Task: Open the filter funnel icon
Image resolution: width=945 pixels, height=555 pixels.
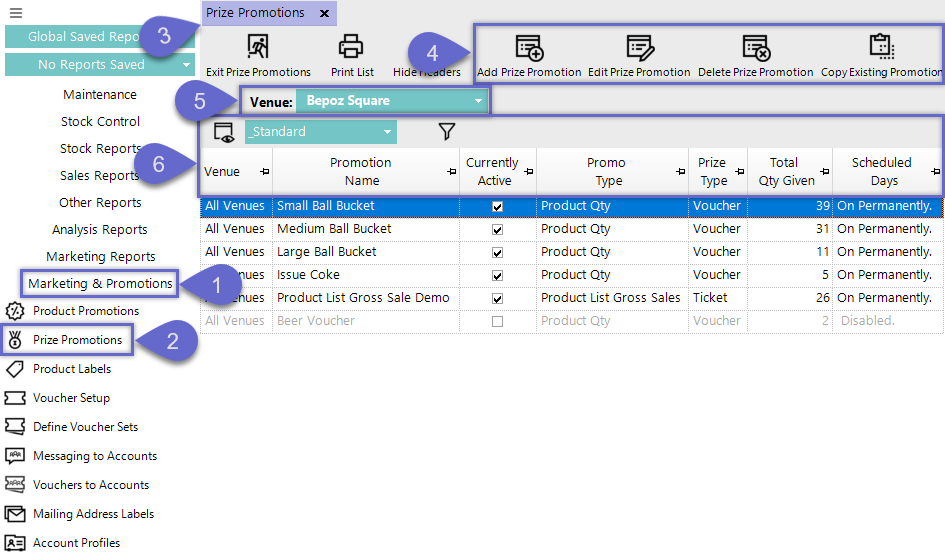Action: (447, 132)
